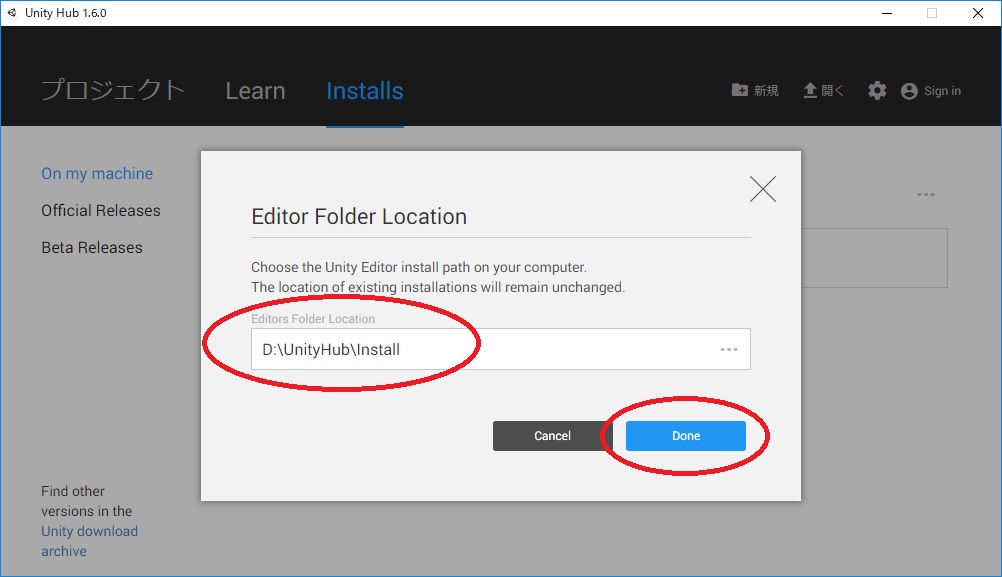Close the Unity Hub window

point(978,13)
